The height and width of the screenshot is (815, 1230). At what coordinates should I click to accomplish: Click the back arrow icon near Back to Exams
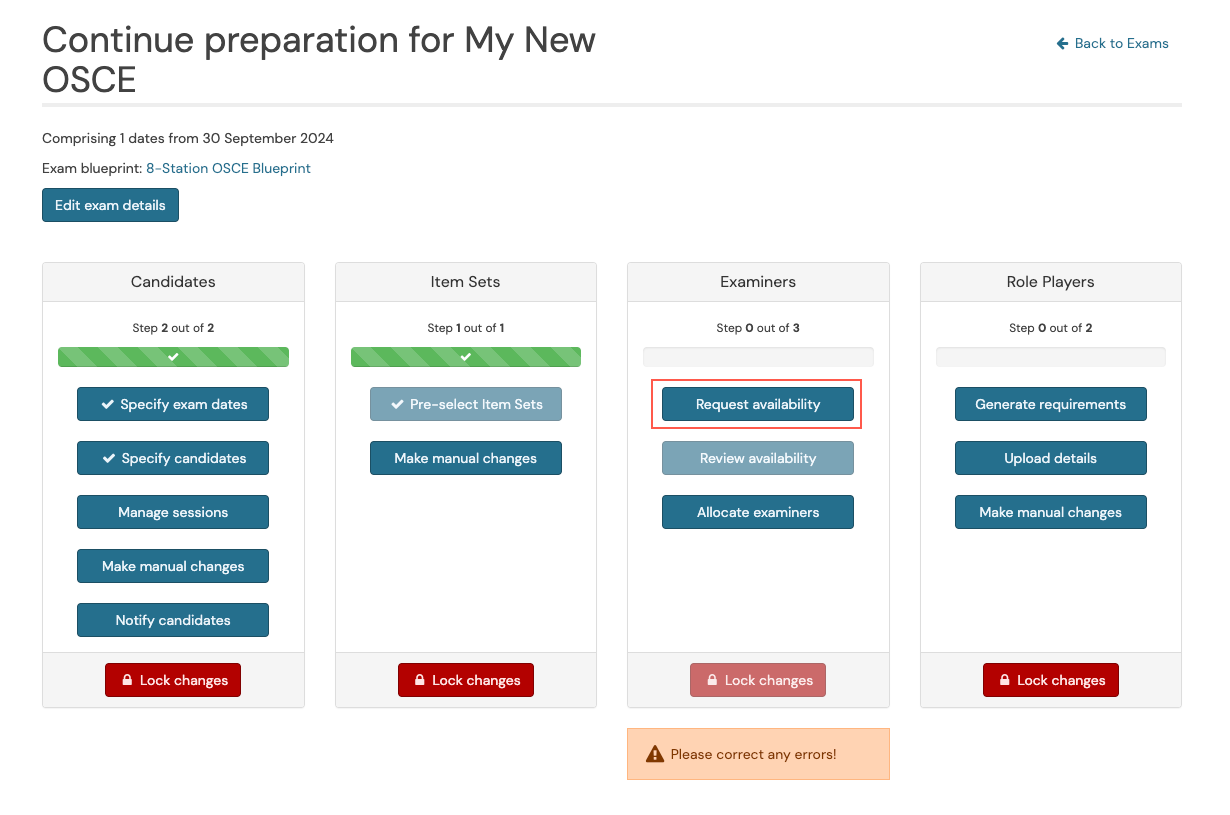pos(1063,44)
